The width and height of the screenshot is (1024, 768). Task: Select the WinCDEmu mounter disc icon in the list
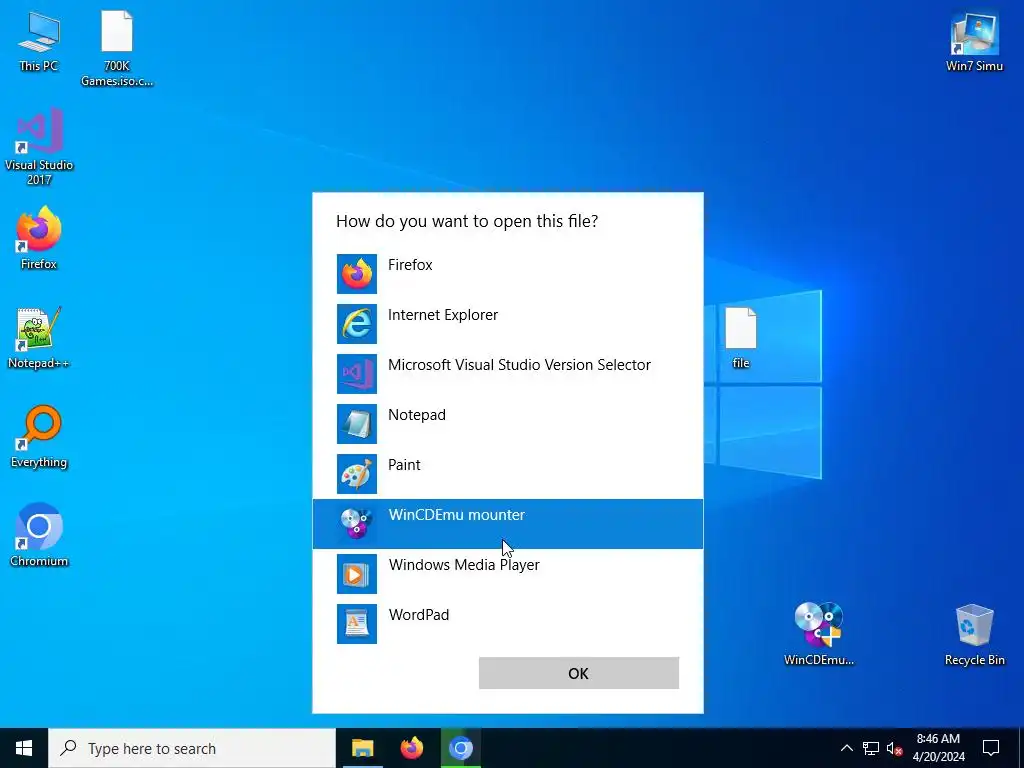(357, 524)
